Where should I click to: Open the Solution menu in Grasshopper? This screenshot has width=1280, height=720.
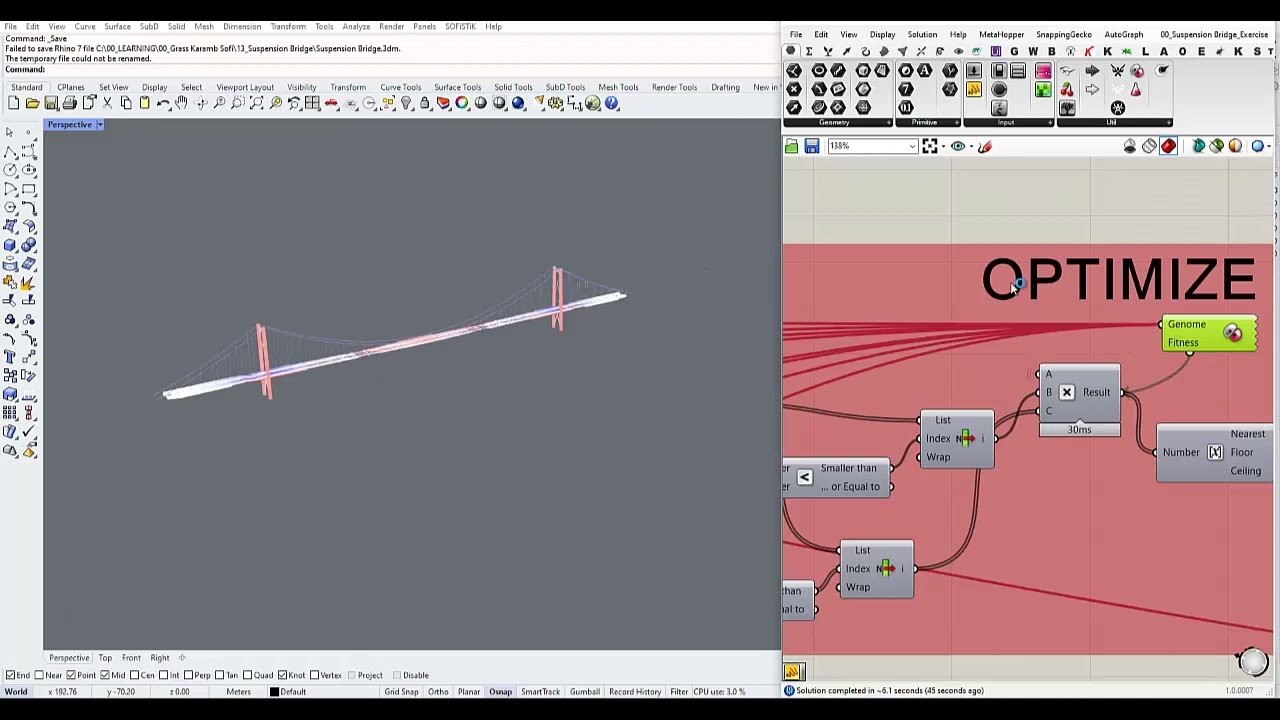[x=922, y=35]
